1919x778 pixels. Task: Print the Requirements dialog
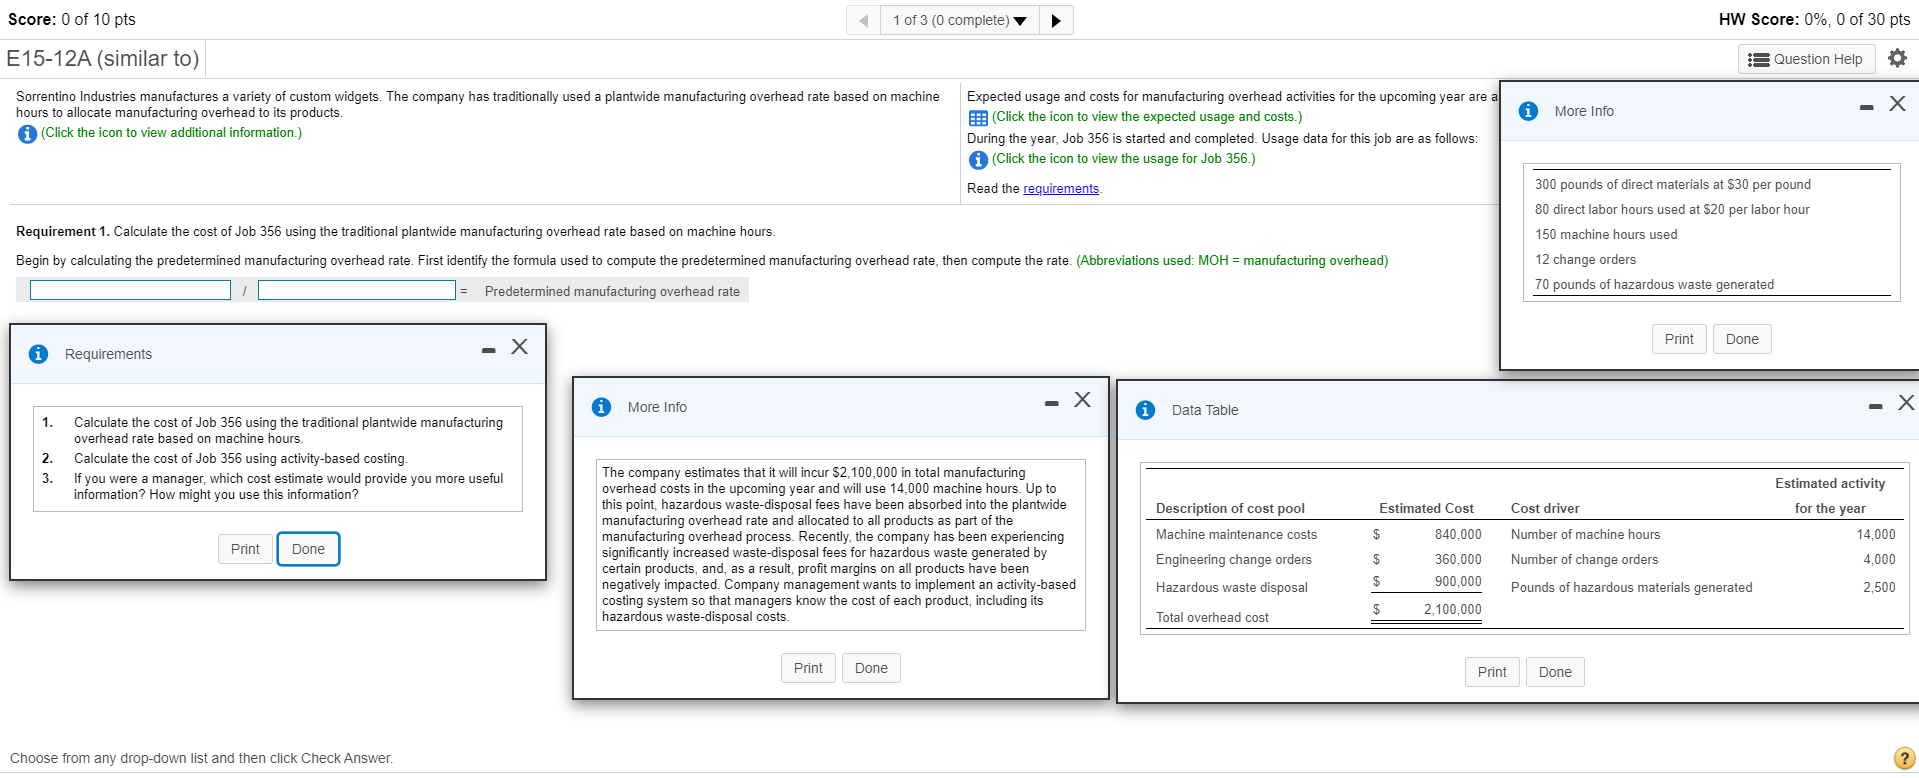click(x=245, y=549)
